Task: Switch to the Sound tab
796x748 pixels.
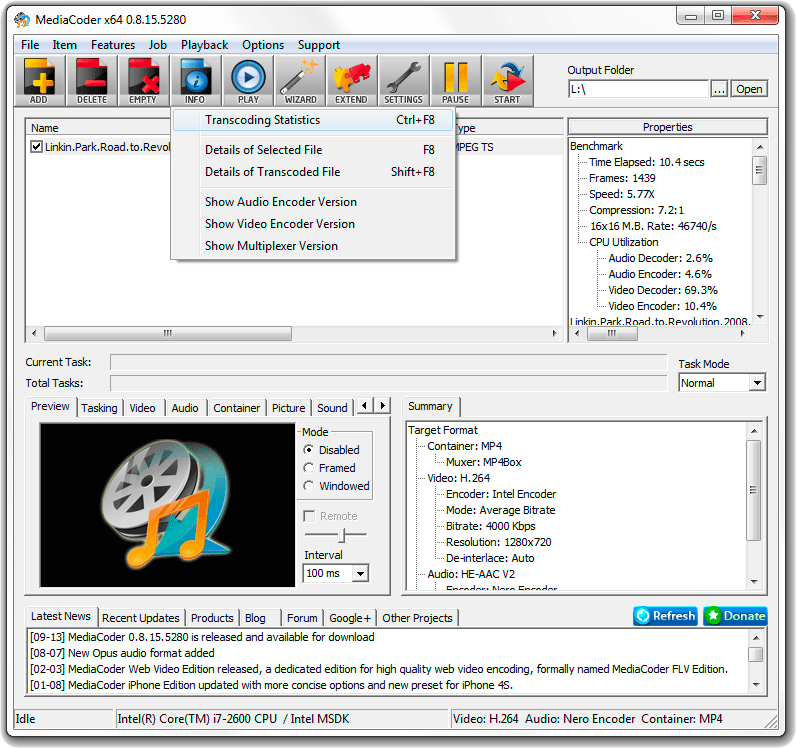Action: click(333, 408)
